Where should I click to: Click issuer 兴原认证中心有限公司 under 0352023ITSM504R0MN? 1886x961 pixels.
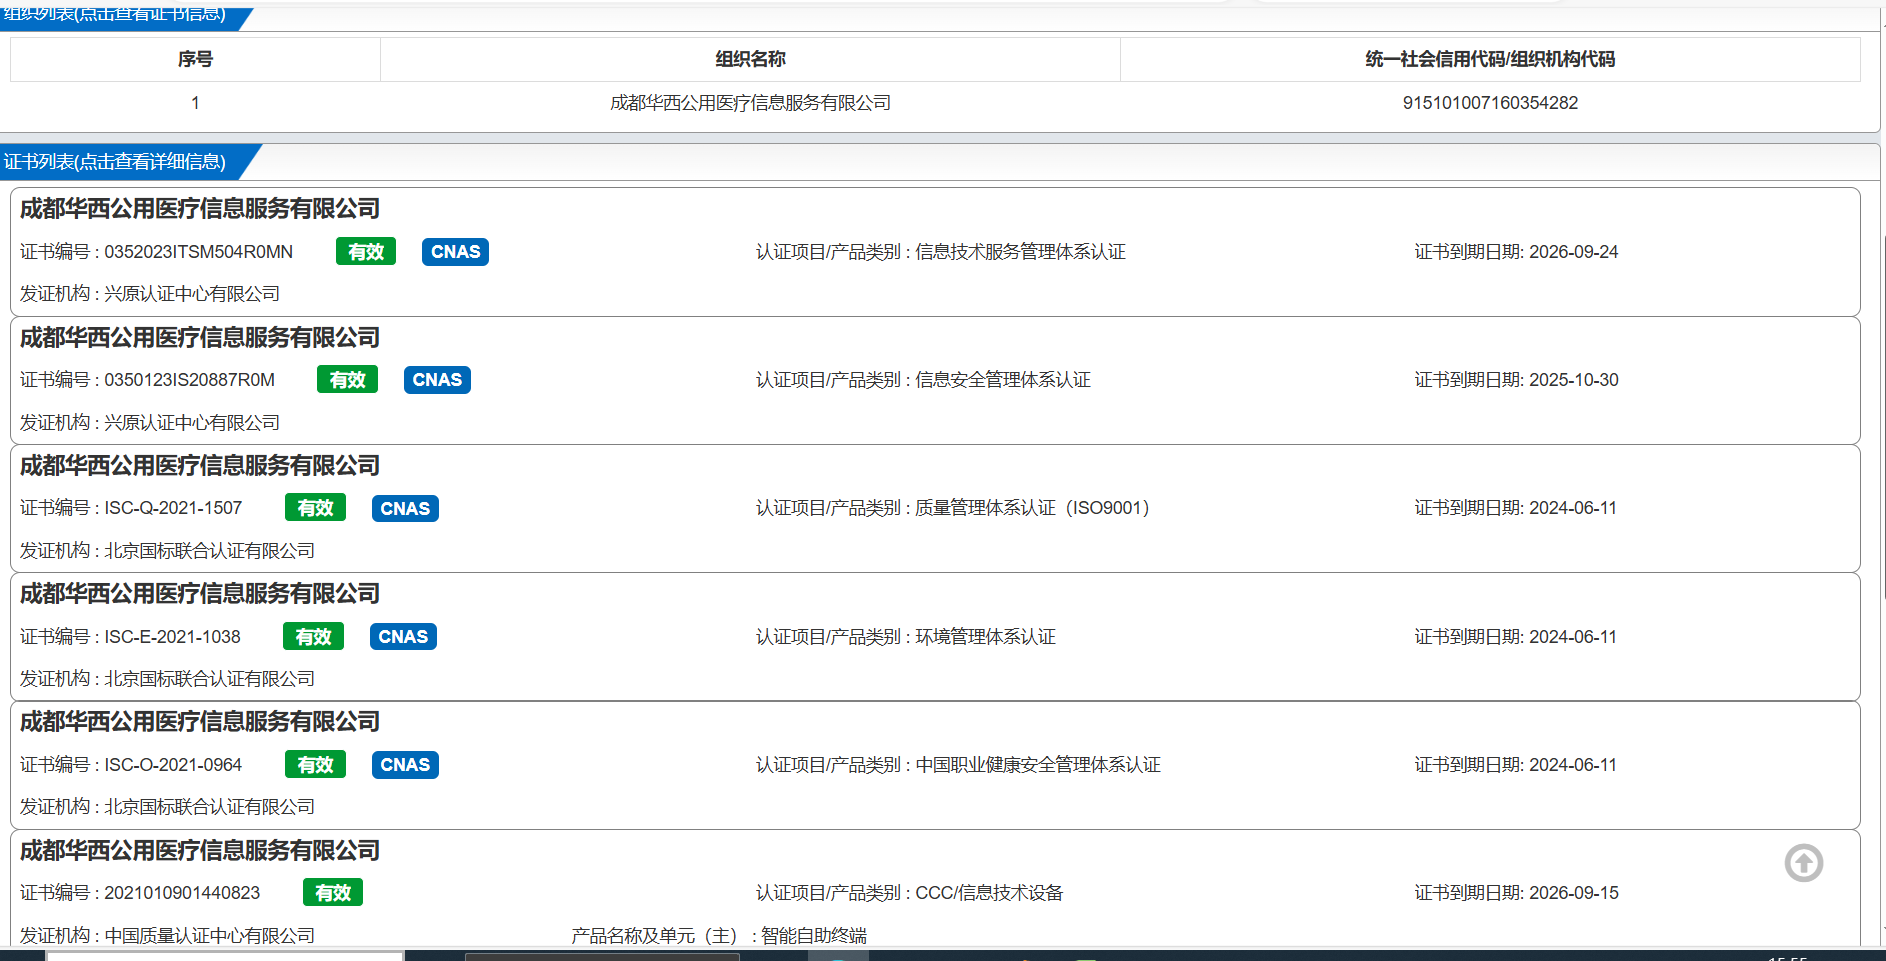point(192,294)
